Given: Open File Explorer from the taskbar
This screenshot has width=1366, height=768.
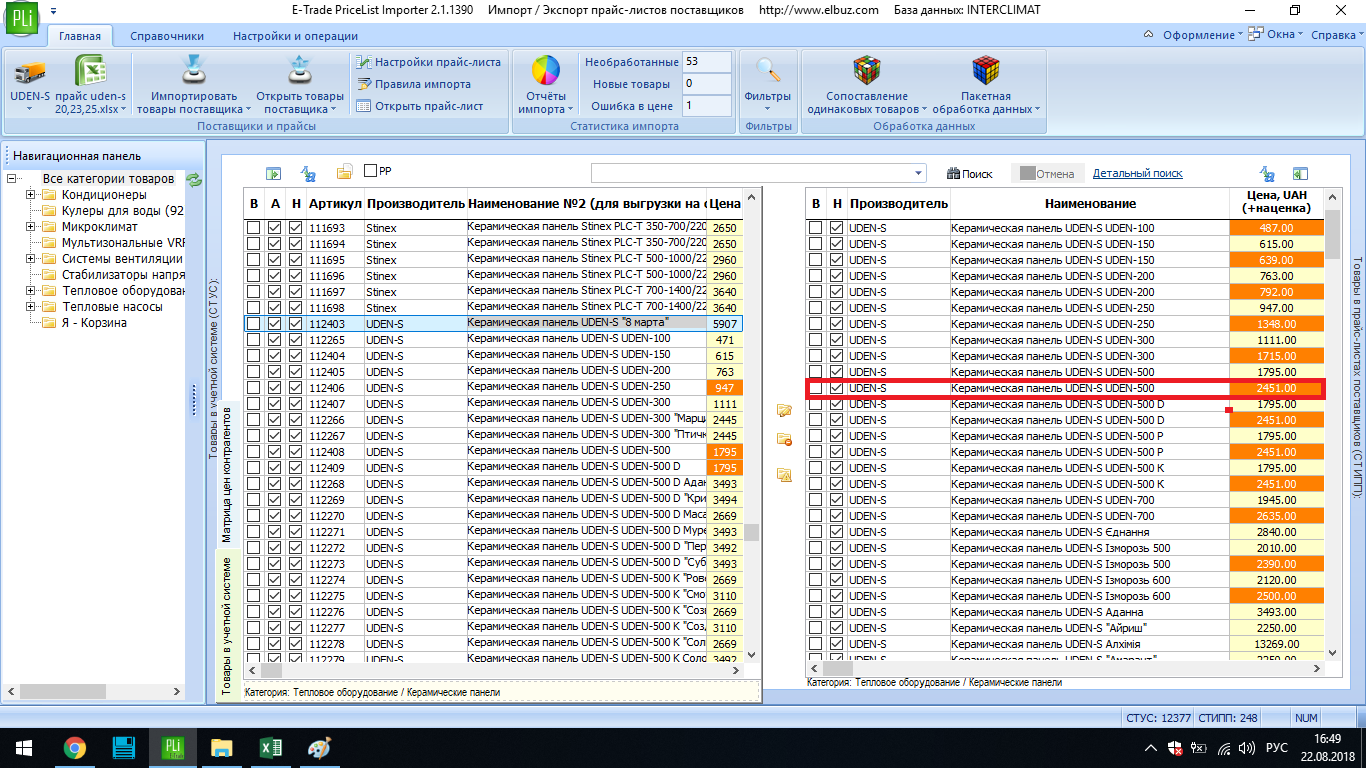Looking at the screenshot, I should pos(221,748).
